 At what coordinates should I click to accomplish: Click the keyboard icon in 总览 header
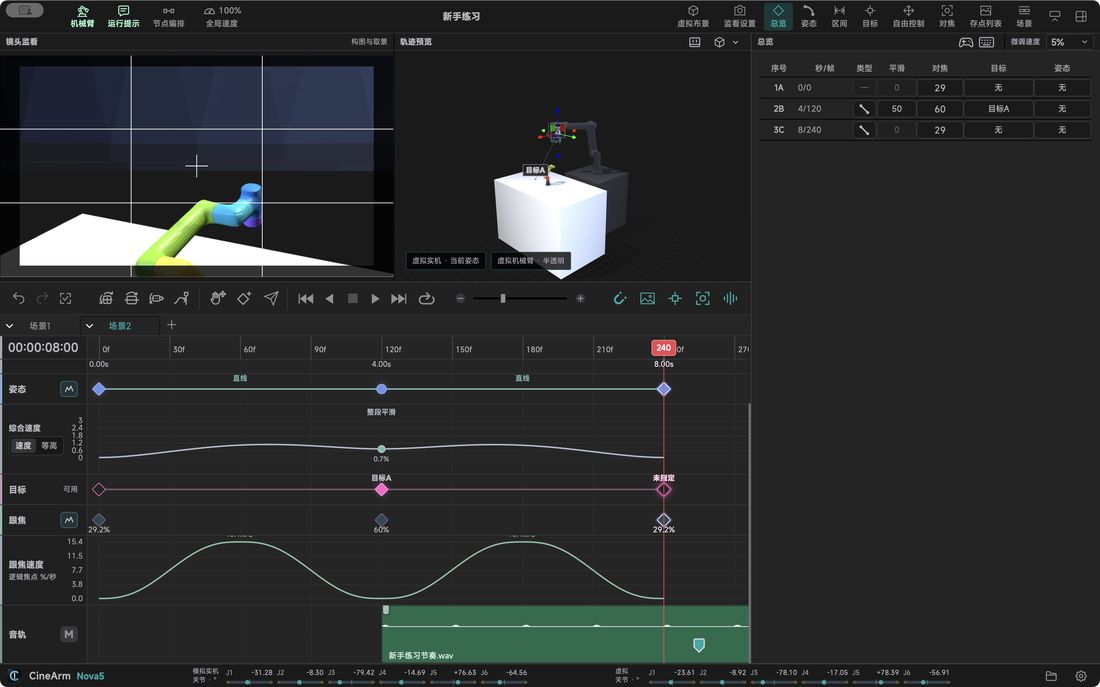tap(986, 42)
